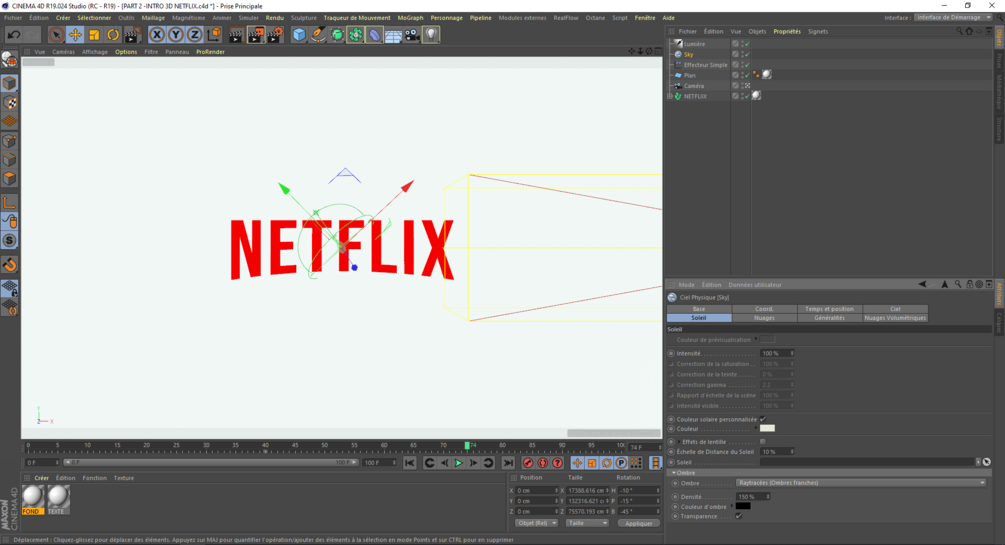The height and width of the screenshot is (545, 1005).
Task: Add a floor/environment object
Action: coord(393,35)
